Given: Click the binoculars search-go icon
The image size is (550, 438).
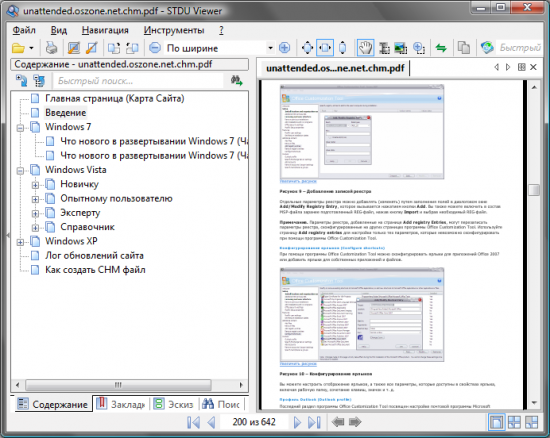Looking at the screenshot, I should (x=236, y=81).
